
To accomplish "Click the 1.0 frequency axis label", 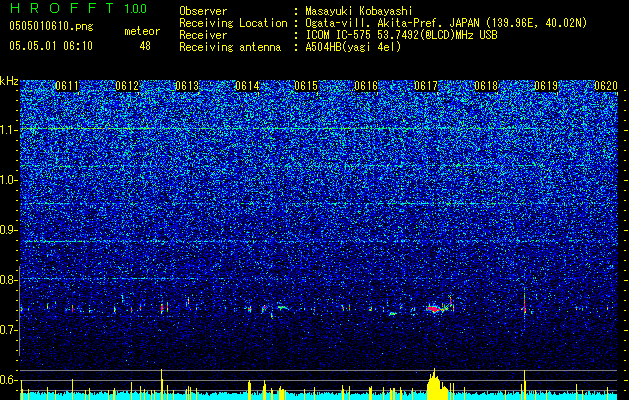I will tap(9, 180).
